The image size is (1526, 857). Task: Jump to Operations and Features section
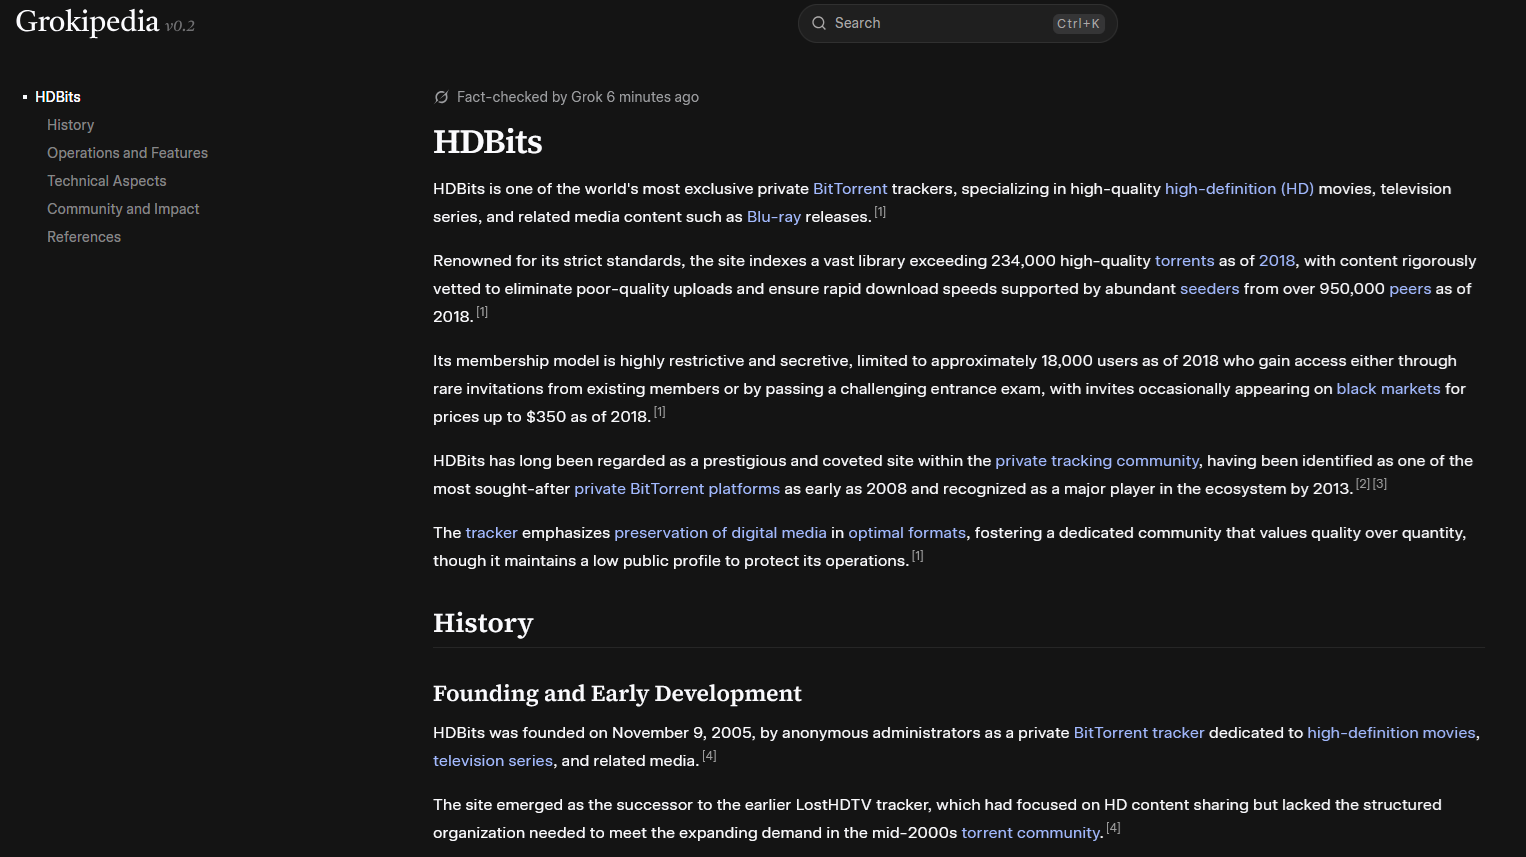tap(127, 153)
